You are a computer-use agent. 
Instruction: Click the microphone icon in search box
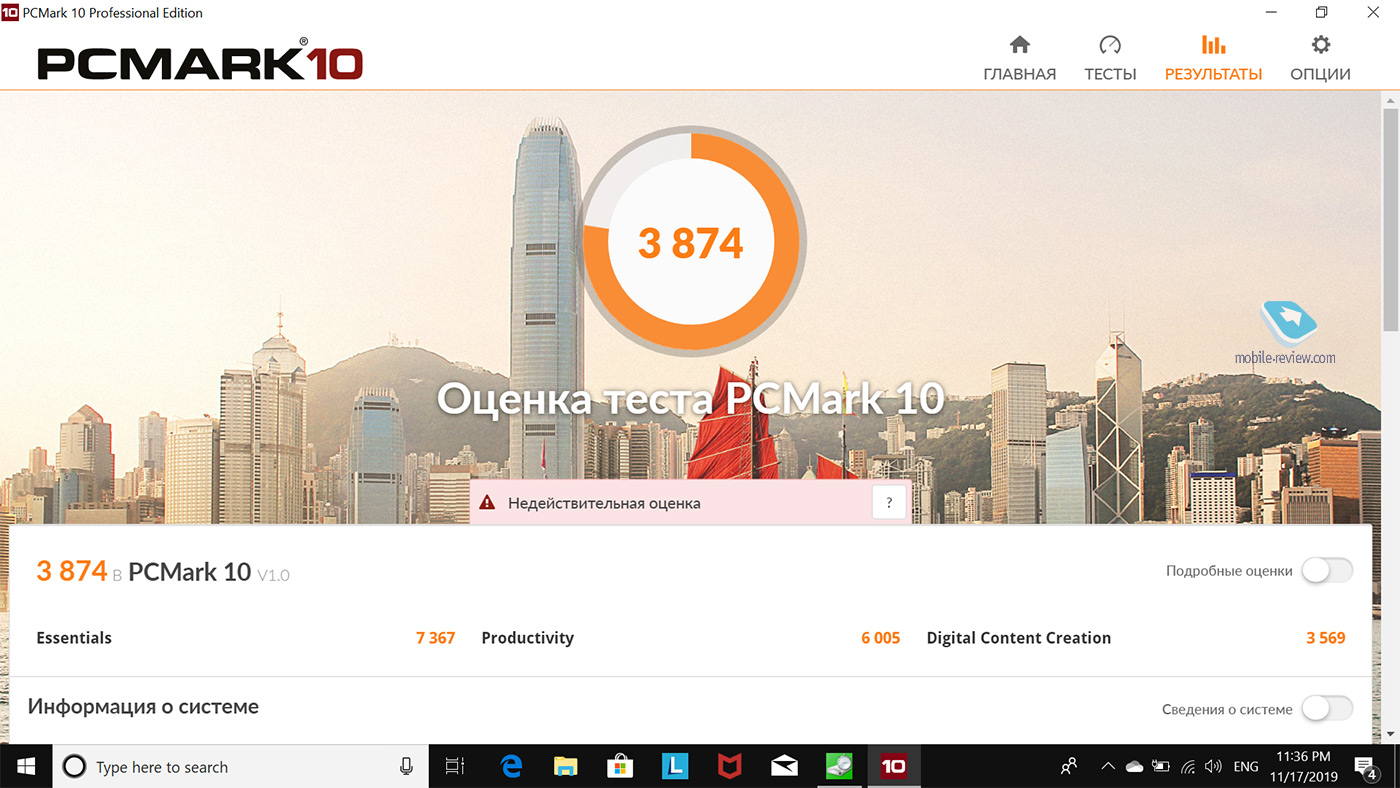coord(406,767)
